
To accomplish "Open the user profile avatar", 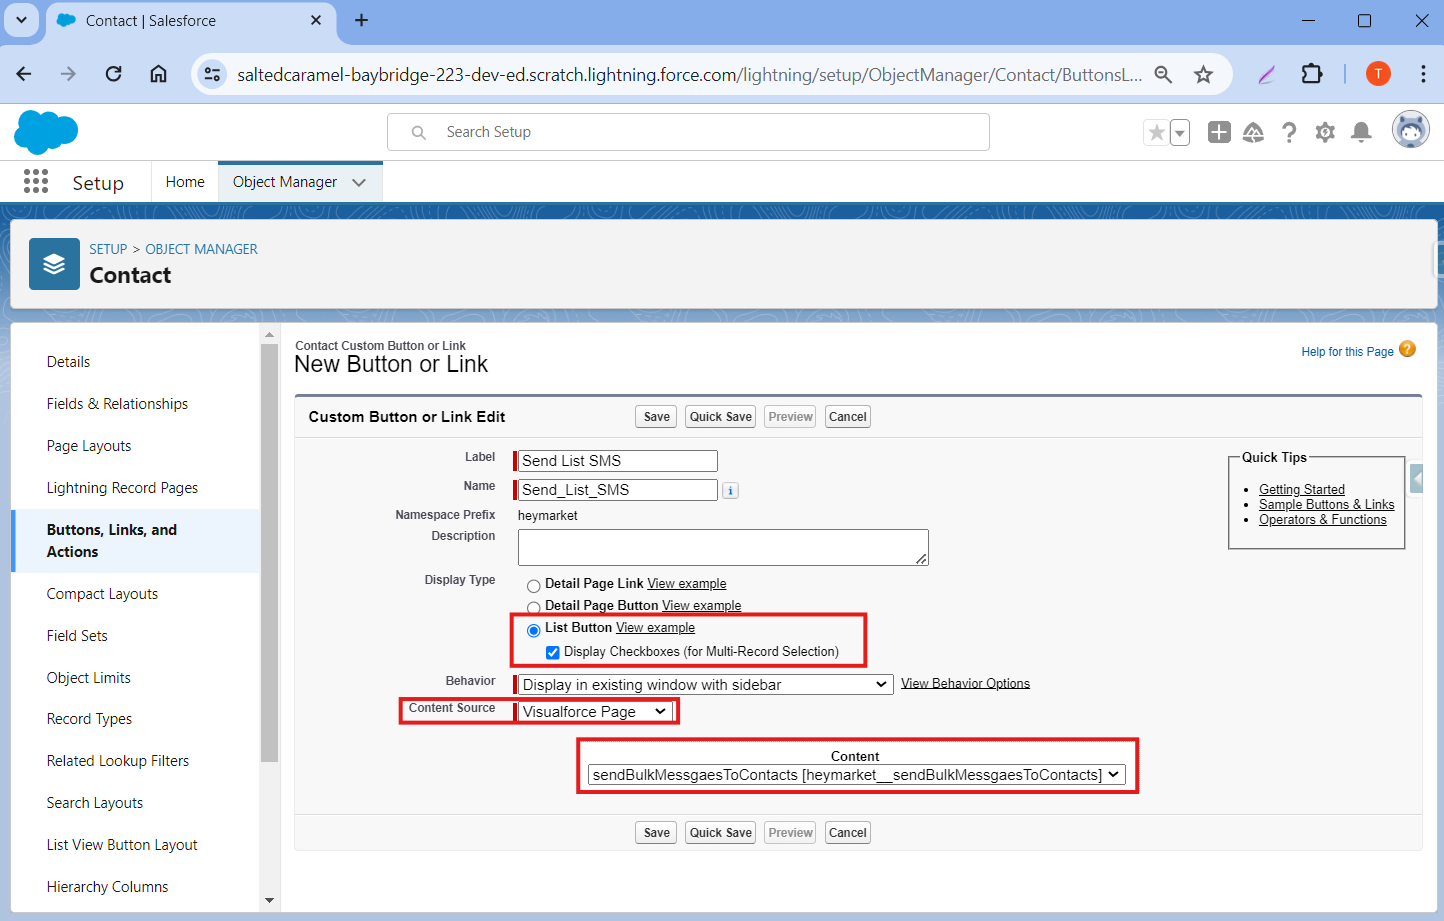I will coord(1411,130).
